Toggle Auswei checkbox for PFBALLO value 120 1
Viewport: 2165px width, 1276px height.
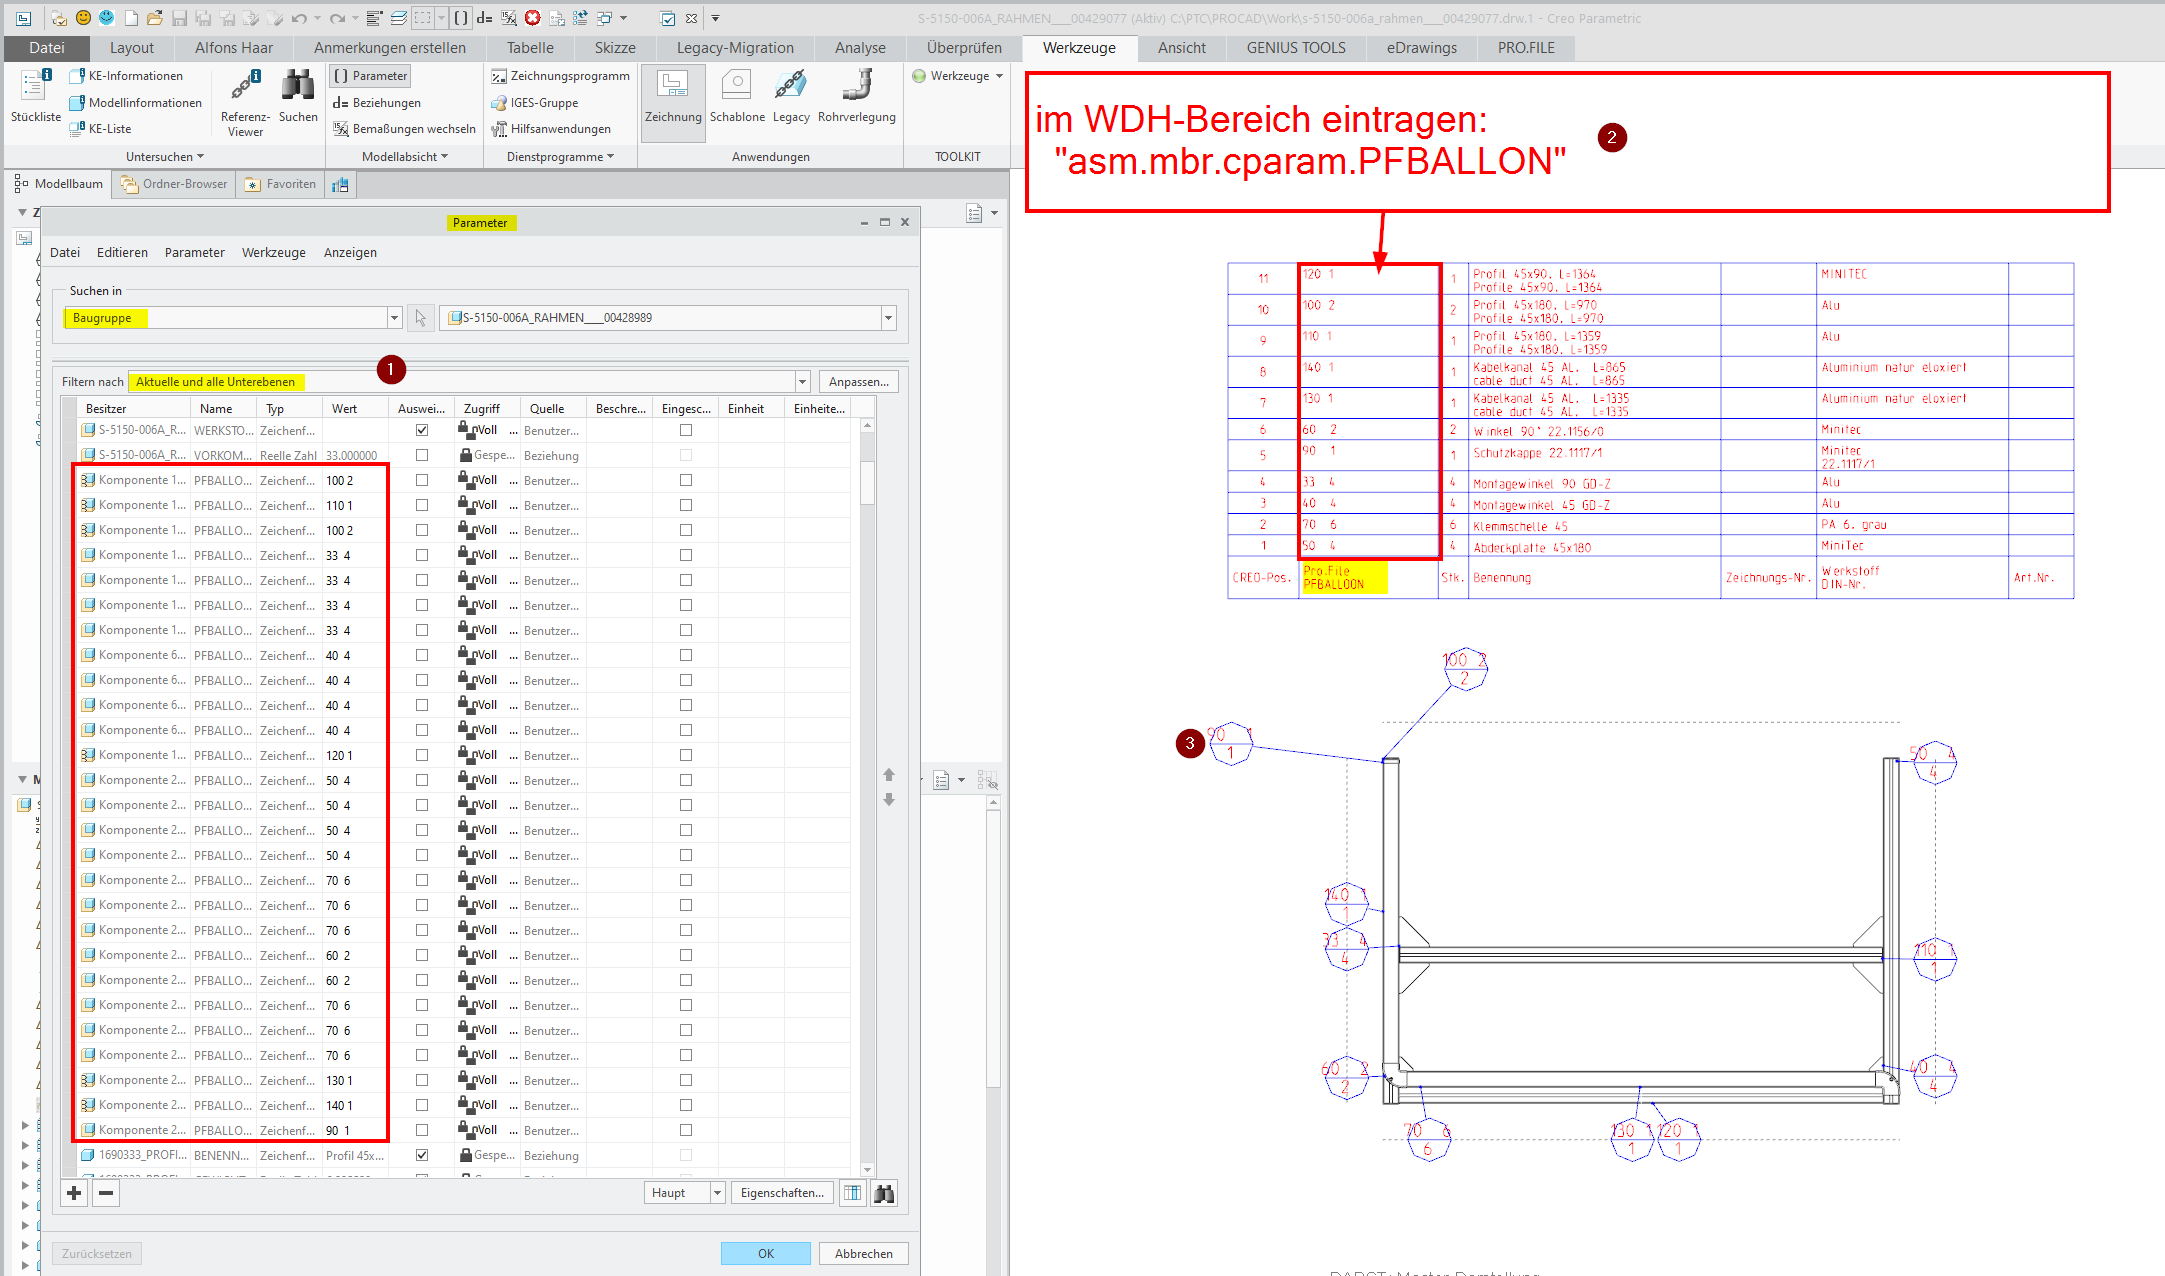[422, 755]
